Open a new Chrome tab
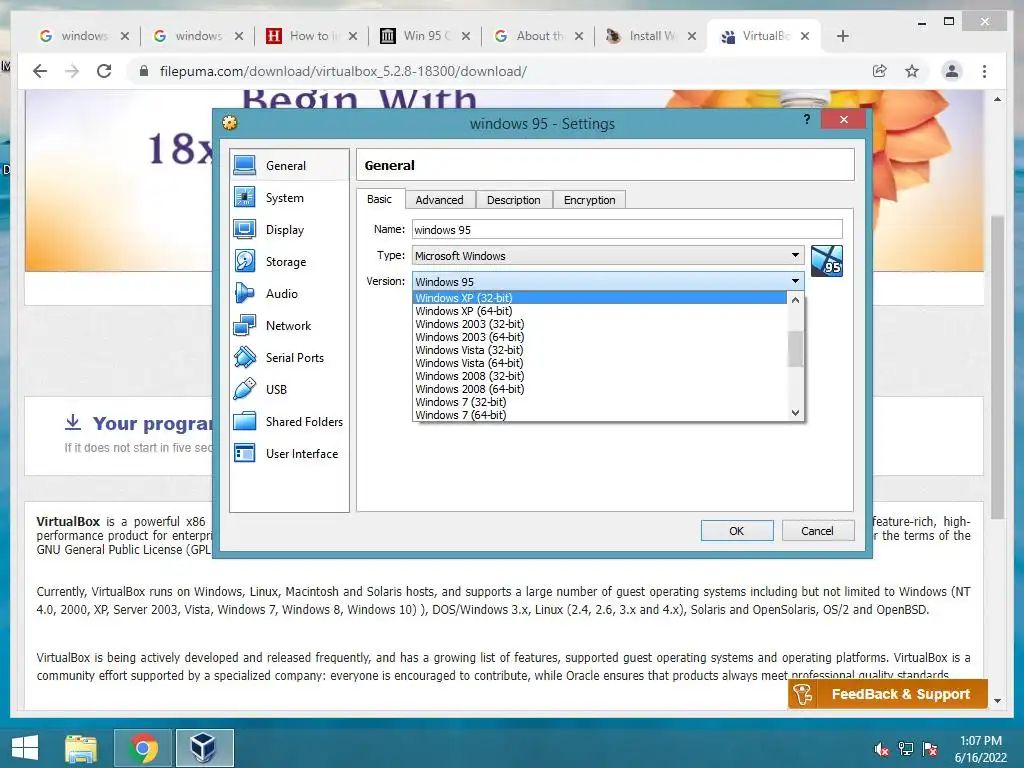 pos(842,36)
